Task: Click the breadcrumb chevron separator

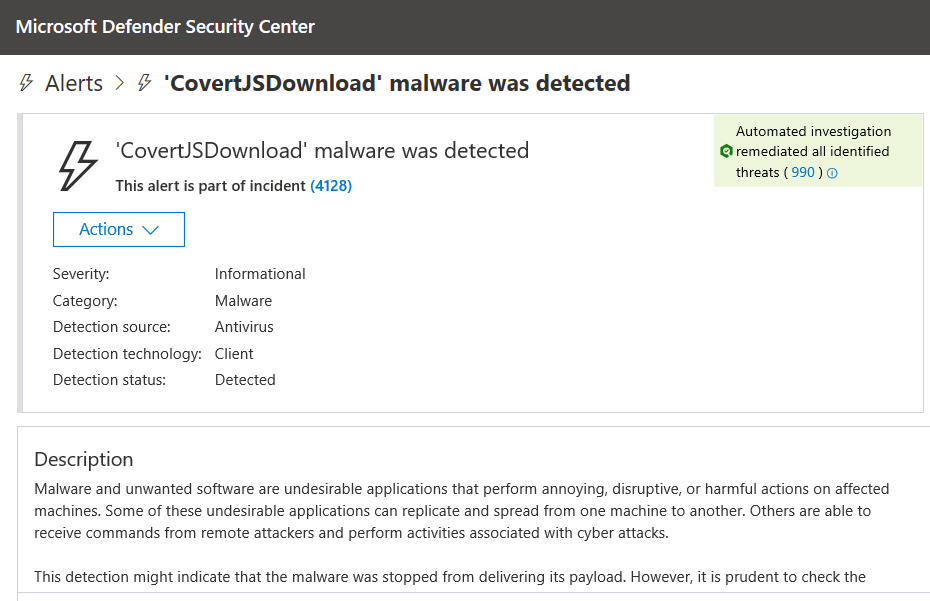Action: pos(120,83)
